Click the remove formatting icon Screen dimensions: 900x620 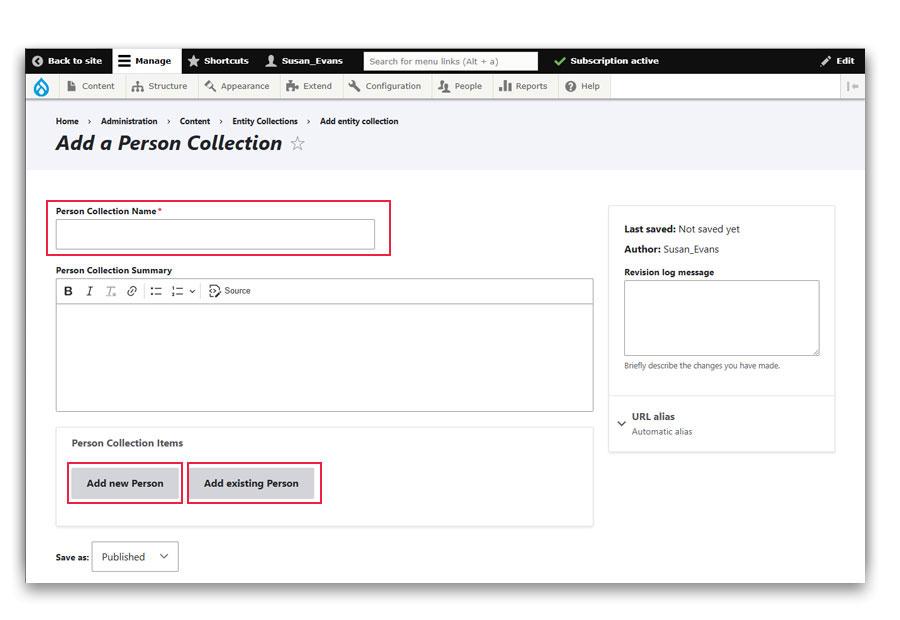(111, 291)
